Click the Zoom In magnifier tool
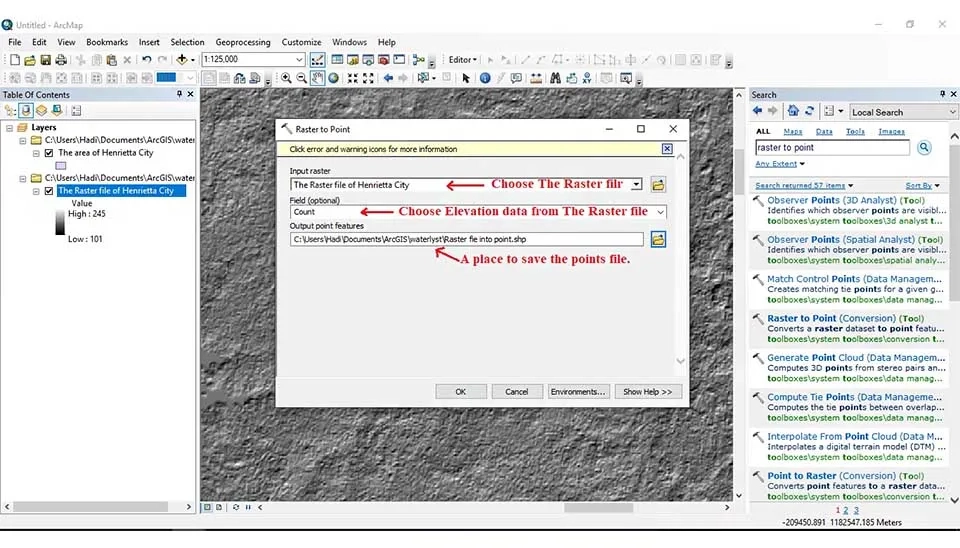This screenshot has width=960, height=548. point(286,78)
